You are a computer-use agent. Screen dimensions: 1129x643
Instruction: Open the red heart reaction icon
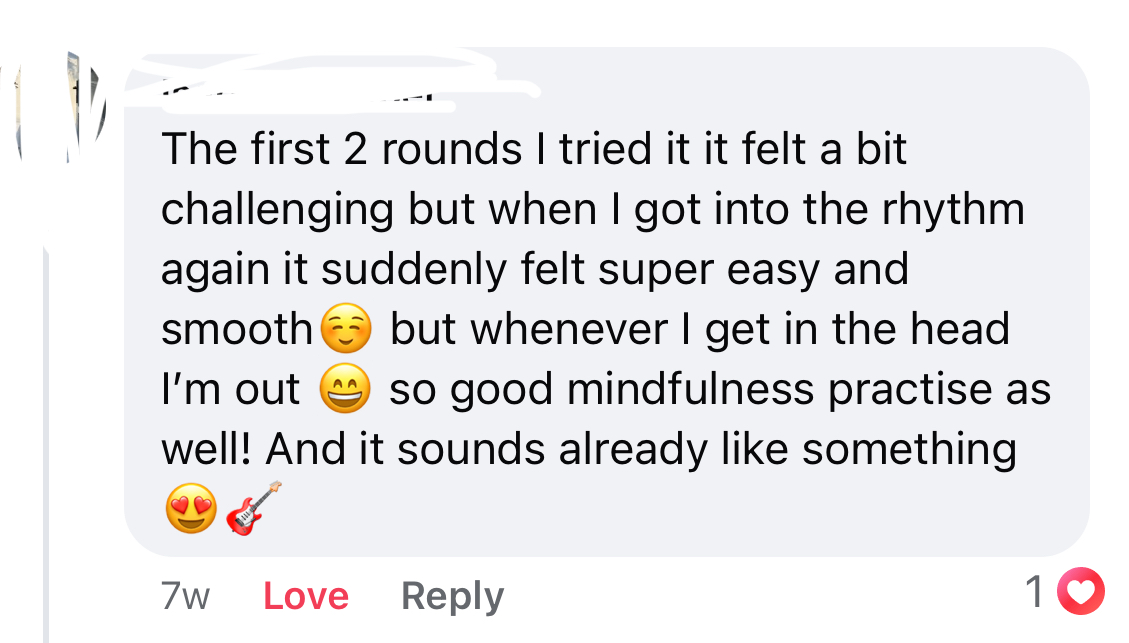coord(1081,592)
